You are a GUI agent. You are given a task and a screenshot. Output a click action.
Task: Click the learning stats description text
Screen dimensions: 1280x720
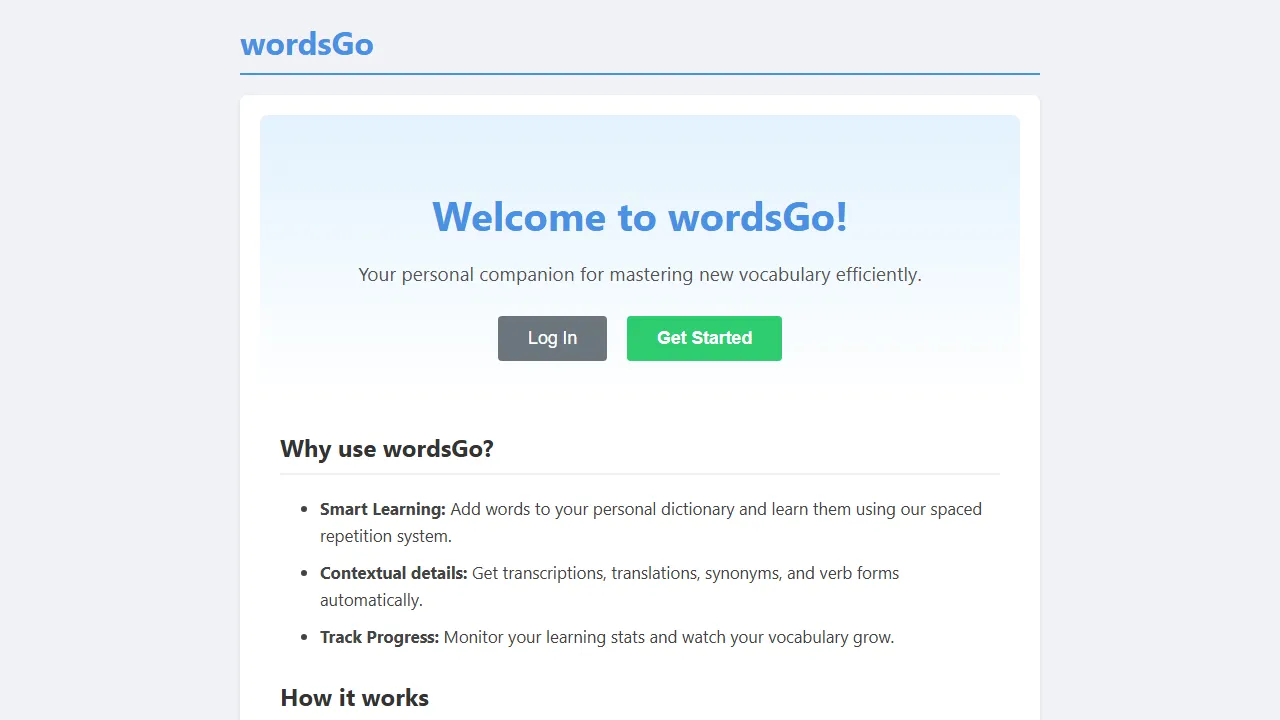tap(668, 637)
